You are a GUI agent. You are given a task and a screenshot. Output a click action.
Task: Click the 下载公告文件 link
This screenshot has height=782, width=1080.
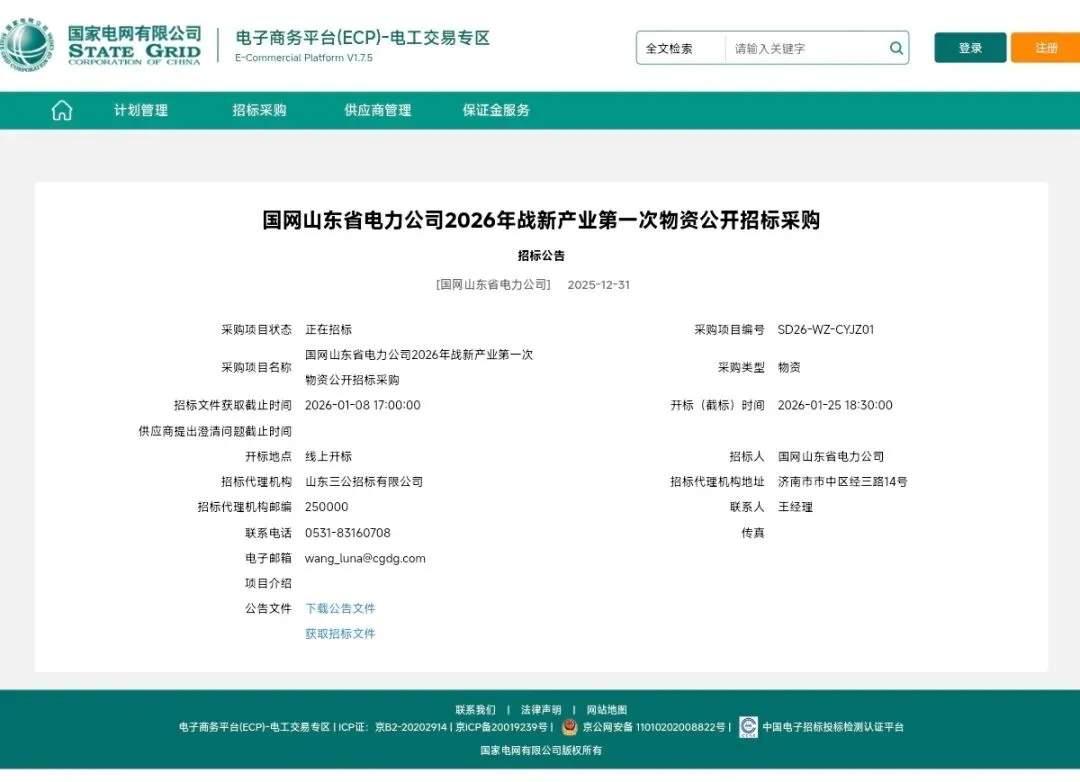click(340, 608)
